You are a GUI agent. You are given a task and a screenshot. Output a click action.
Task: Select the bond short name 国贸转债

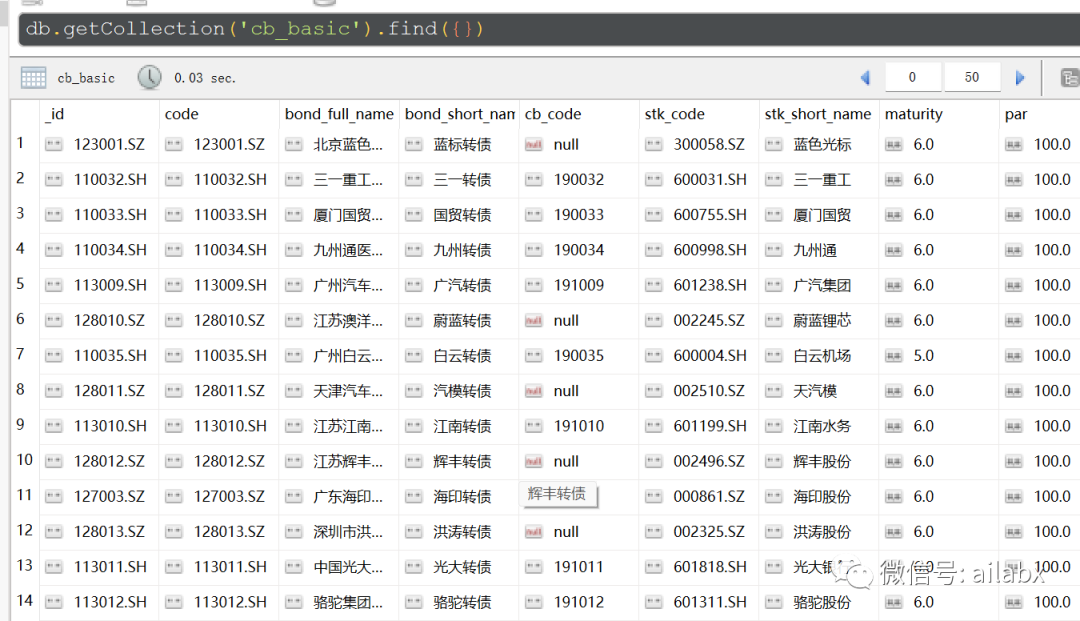click(462, 215)
